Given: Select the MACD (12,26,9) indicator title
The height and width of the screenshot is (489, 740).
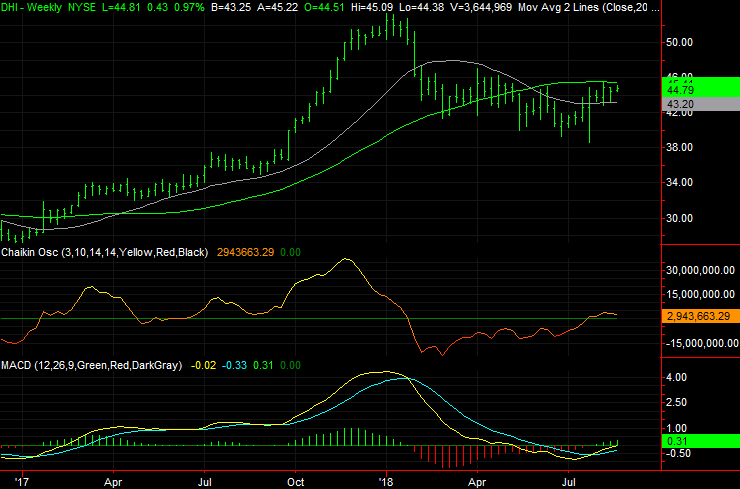Looking at the screenshot, I should 92,365.
